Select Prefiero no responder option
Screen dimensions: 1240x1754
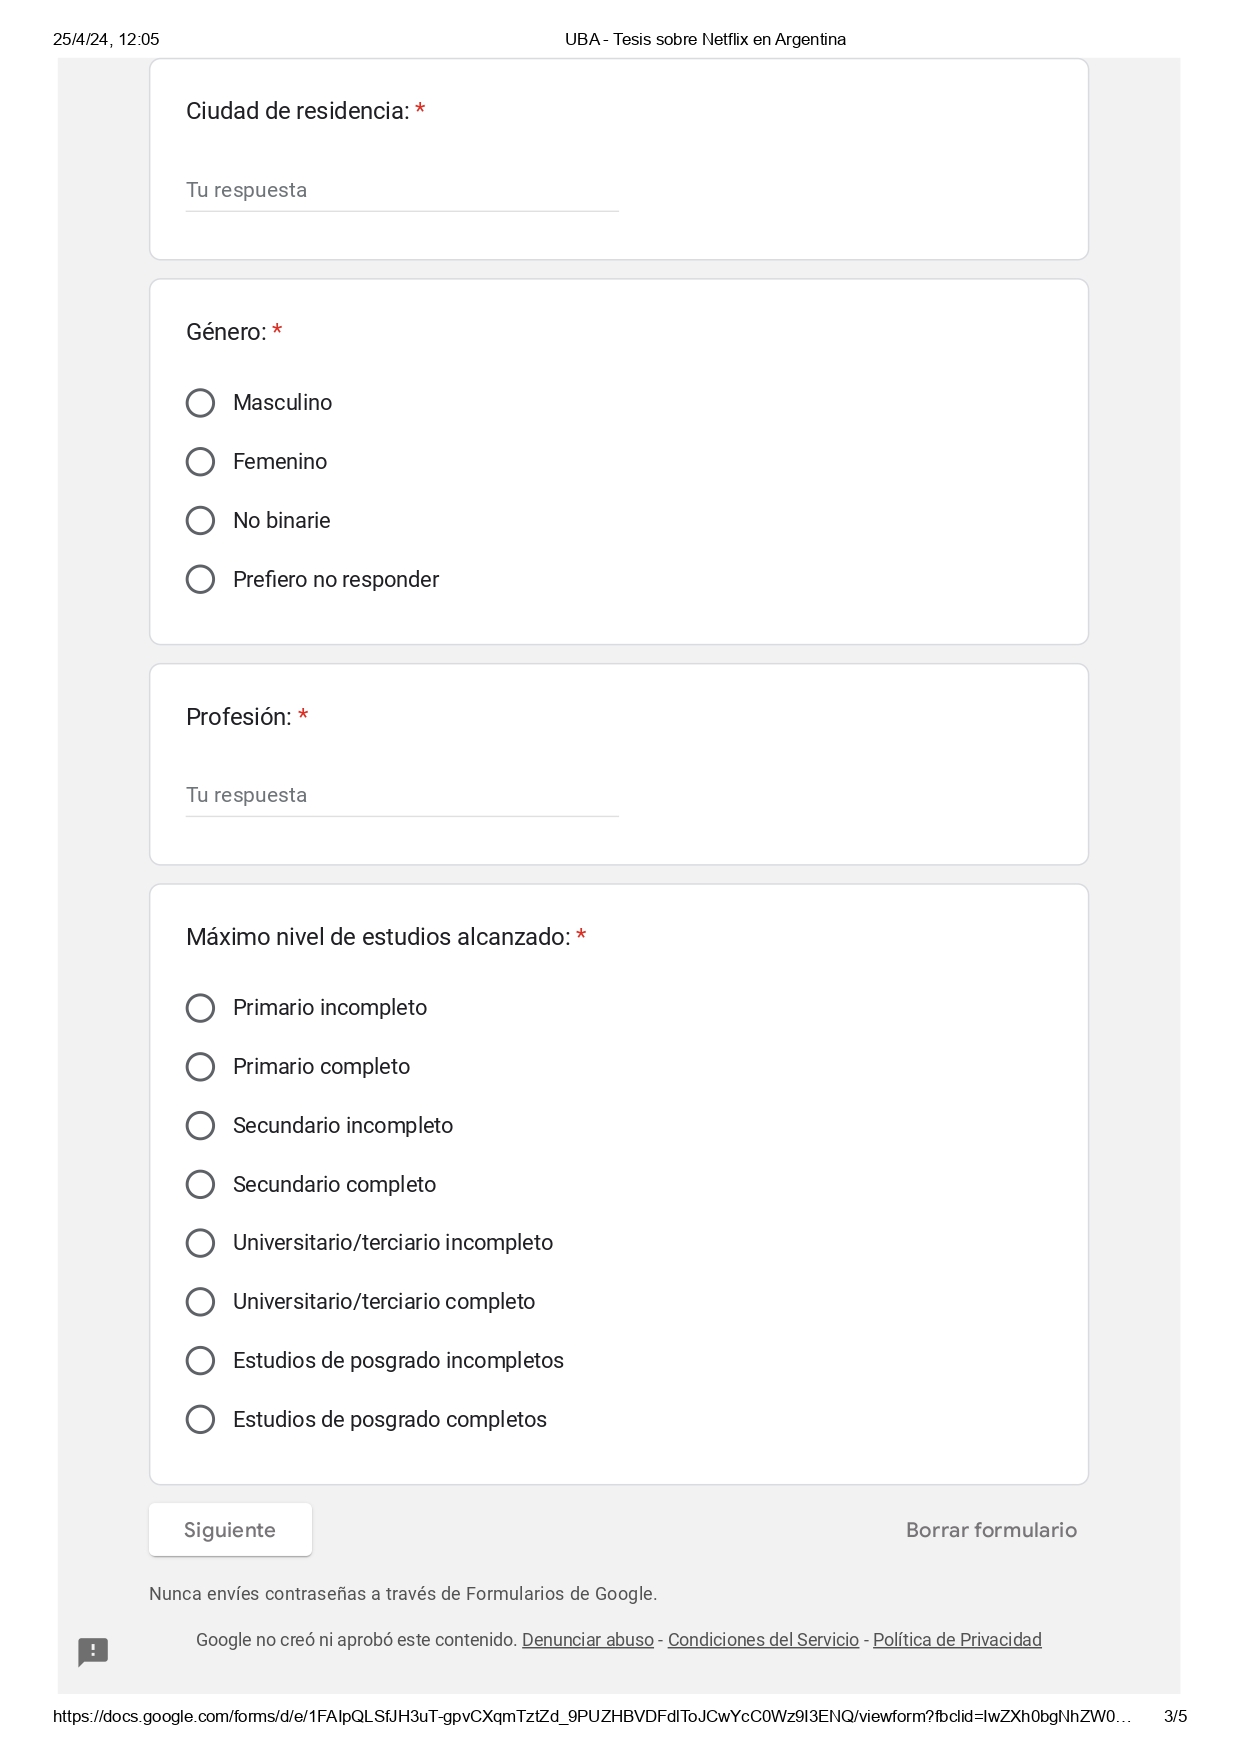coord(200,580)
